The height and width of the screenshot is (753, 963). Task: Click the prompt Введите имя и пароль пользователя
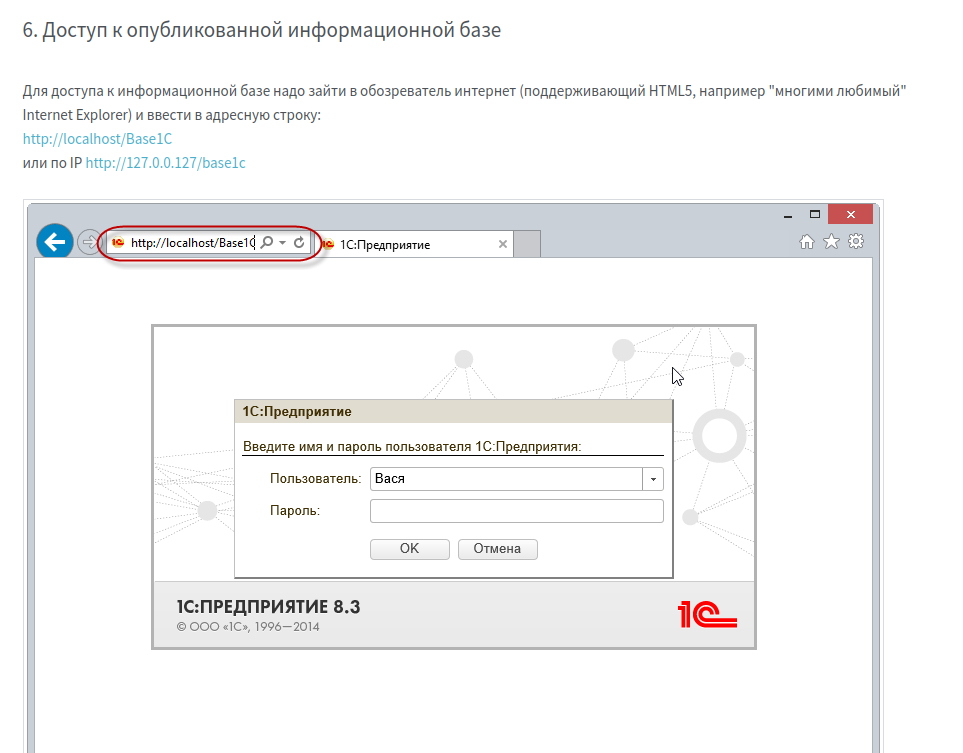[x=412, y=447]
